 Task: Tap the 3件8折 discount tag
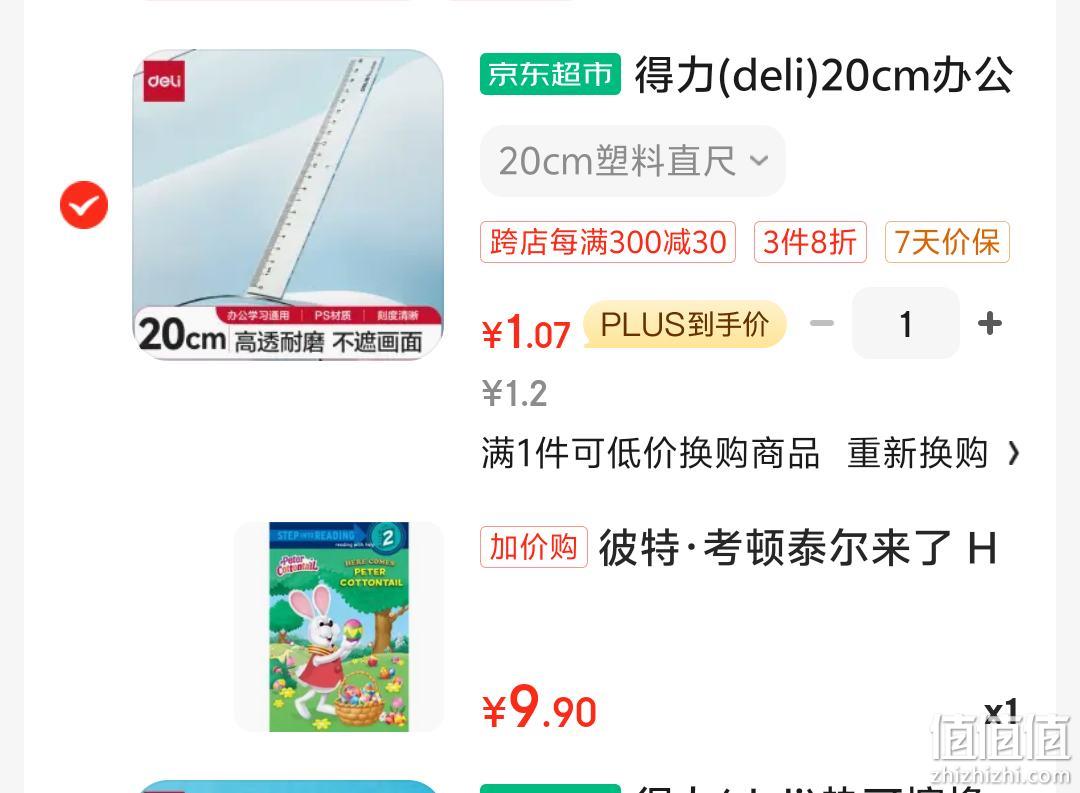coord(810,242)
